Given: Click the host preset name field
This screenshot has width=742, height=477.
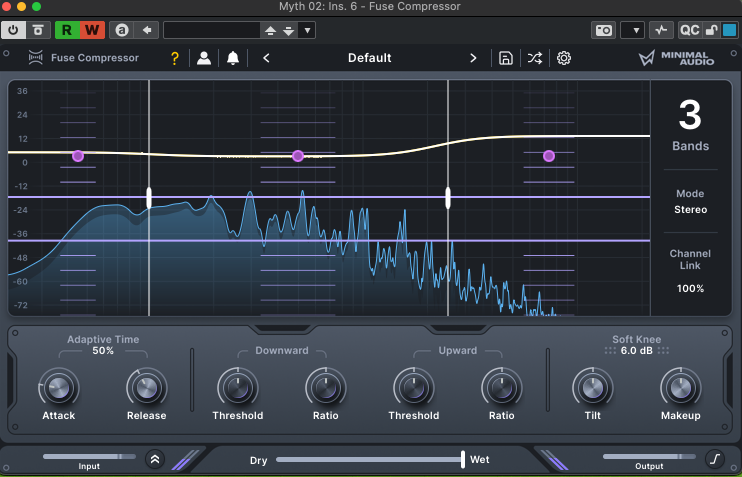Looking at the screenshot, I should click(212, 30).
